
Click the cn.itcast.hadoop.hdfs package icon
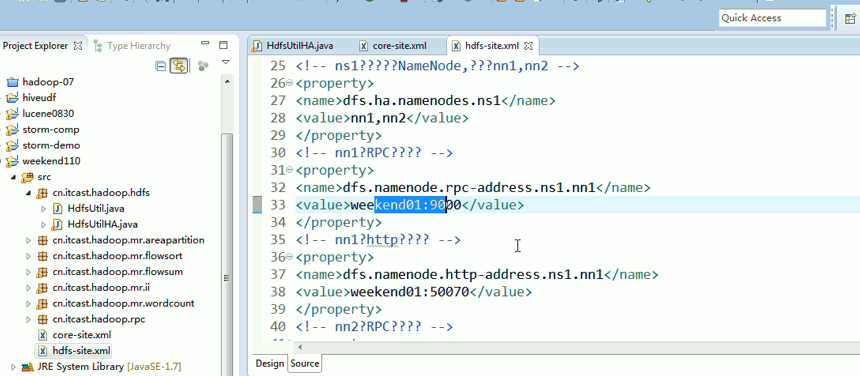tap(42, 193)
